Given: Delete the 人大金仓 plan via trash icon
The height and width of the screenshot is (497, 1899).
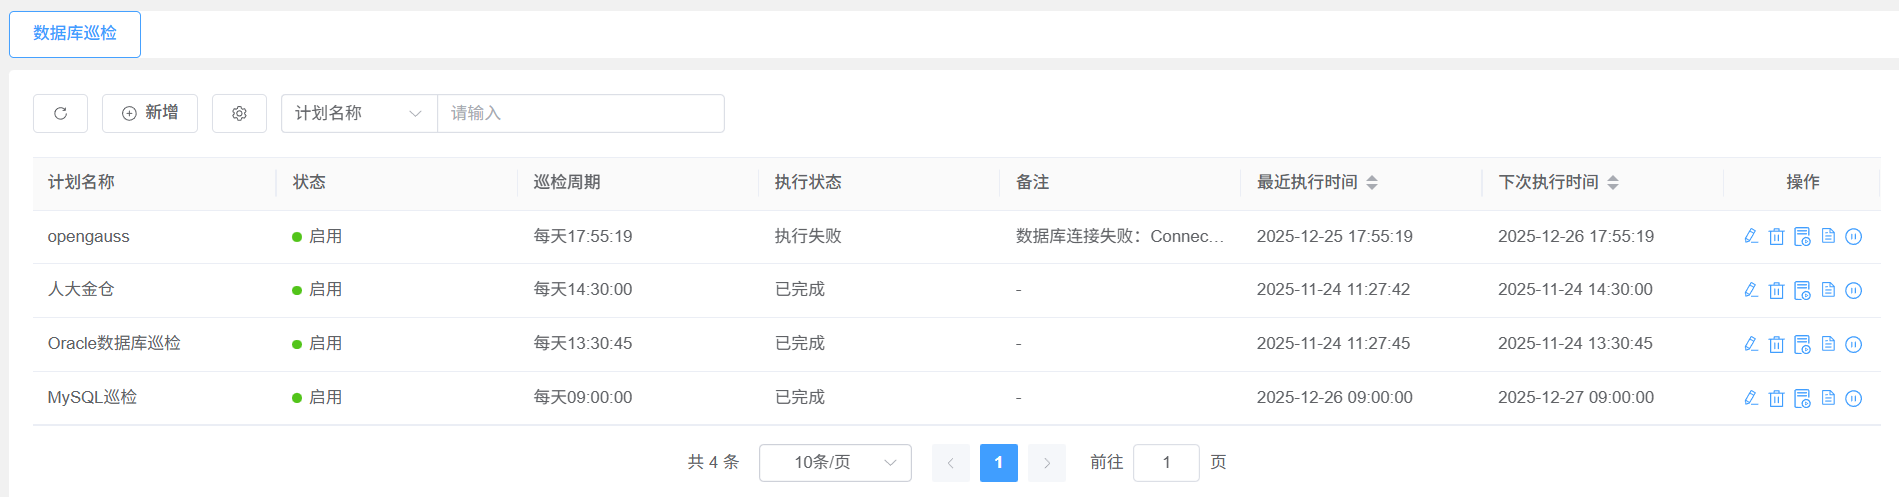Looking at the screenshot, I should 1776,290.
